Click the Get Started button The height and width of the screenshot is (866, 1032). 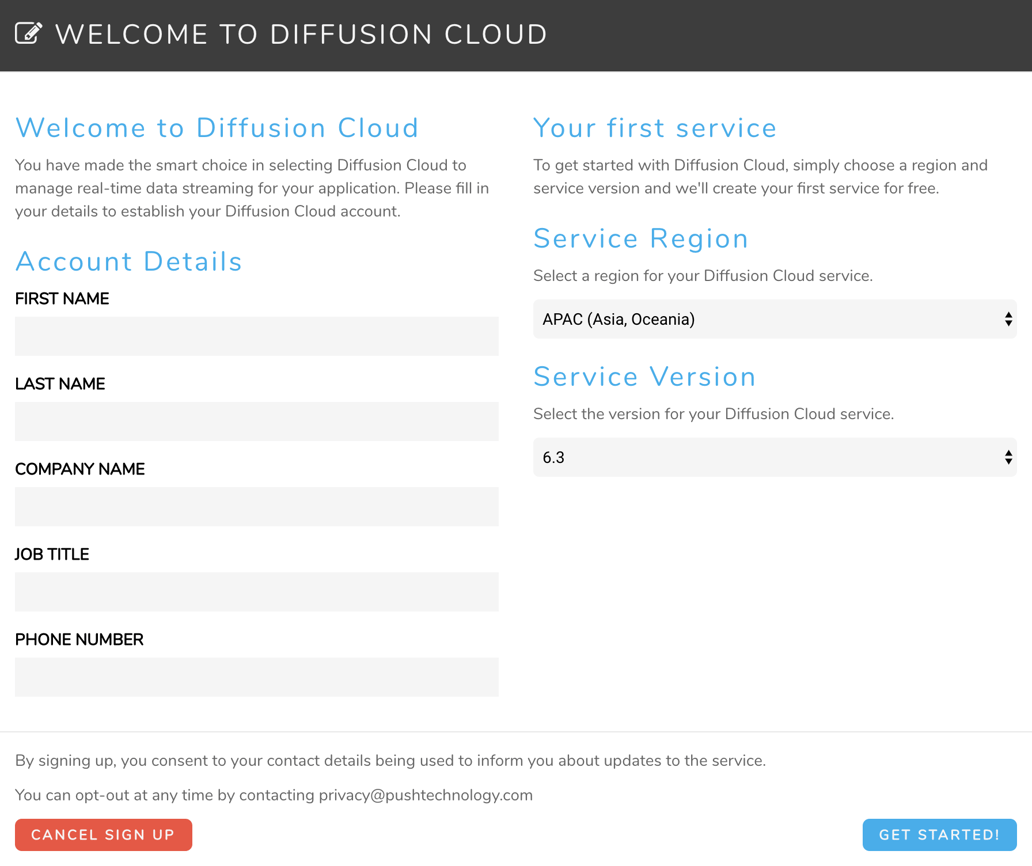[x=939, y=835]
